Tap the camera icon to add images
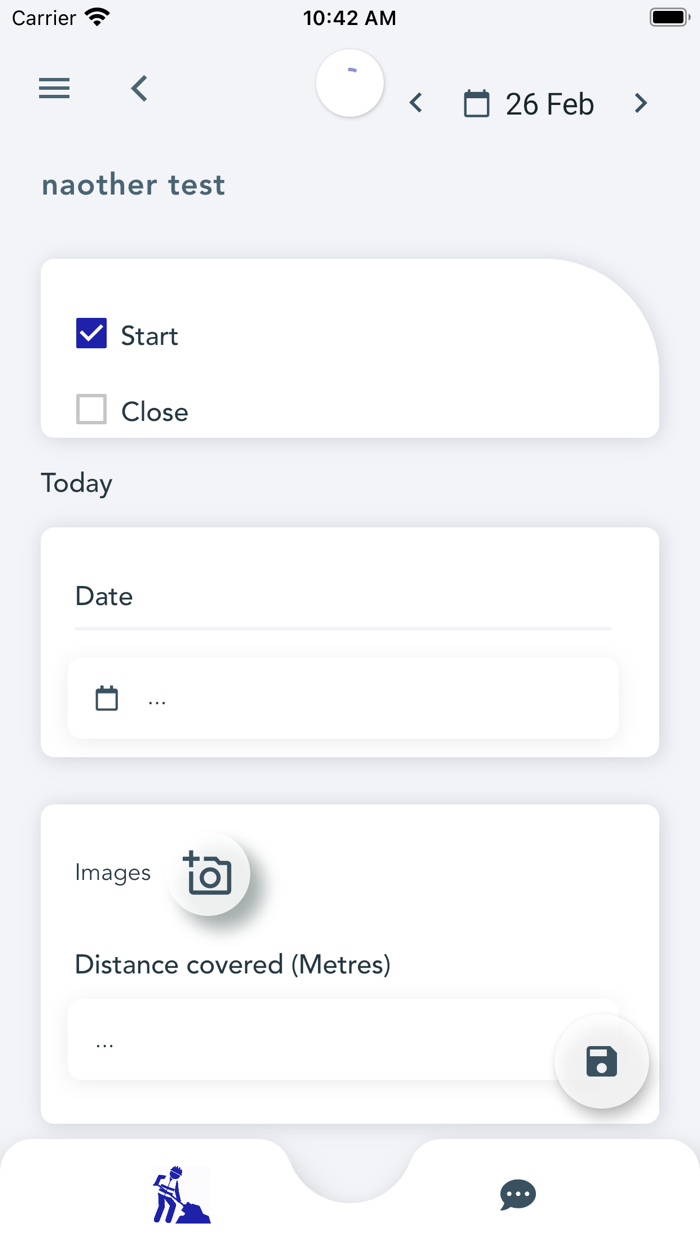Image resolution: width=700 pixels, height=1244 pixels. [x=209, y=873]
